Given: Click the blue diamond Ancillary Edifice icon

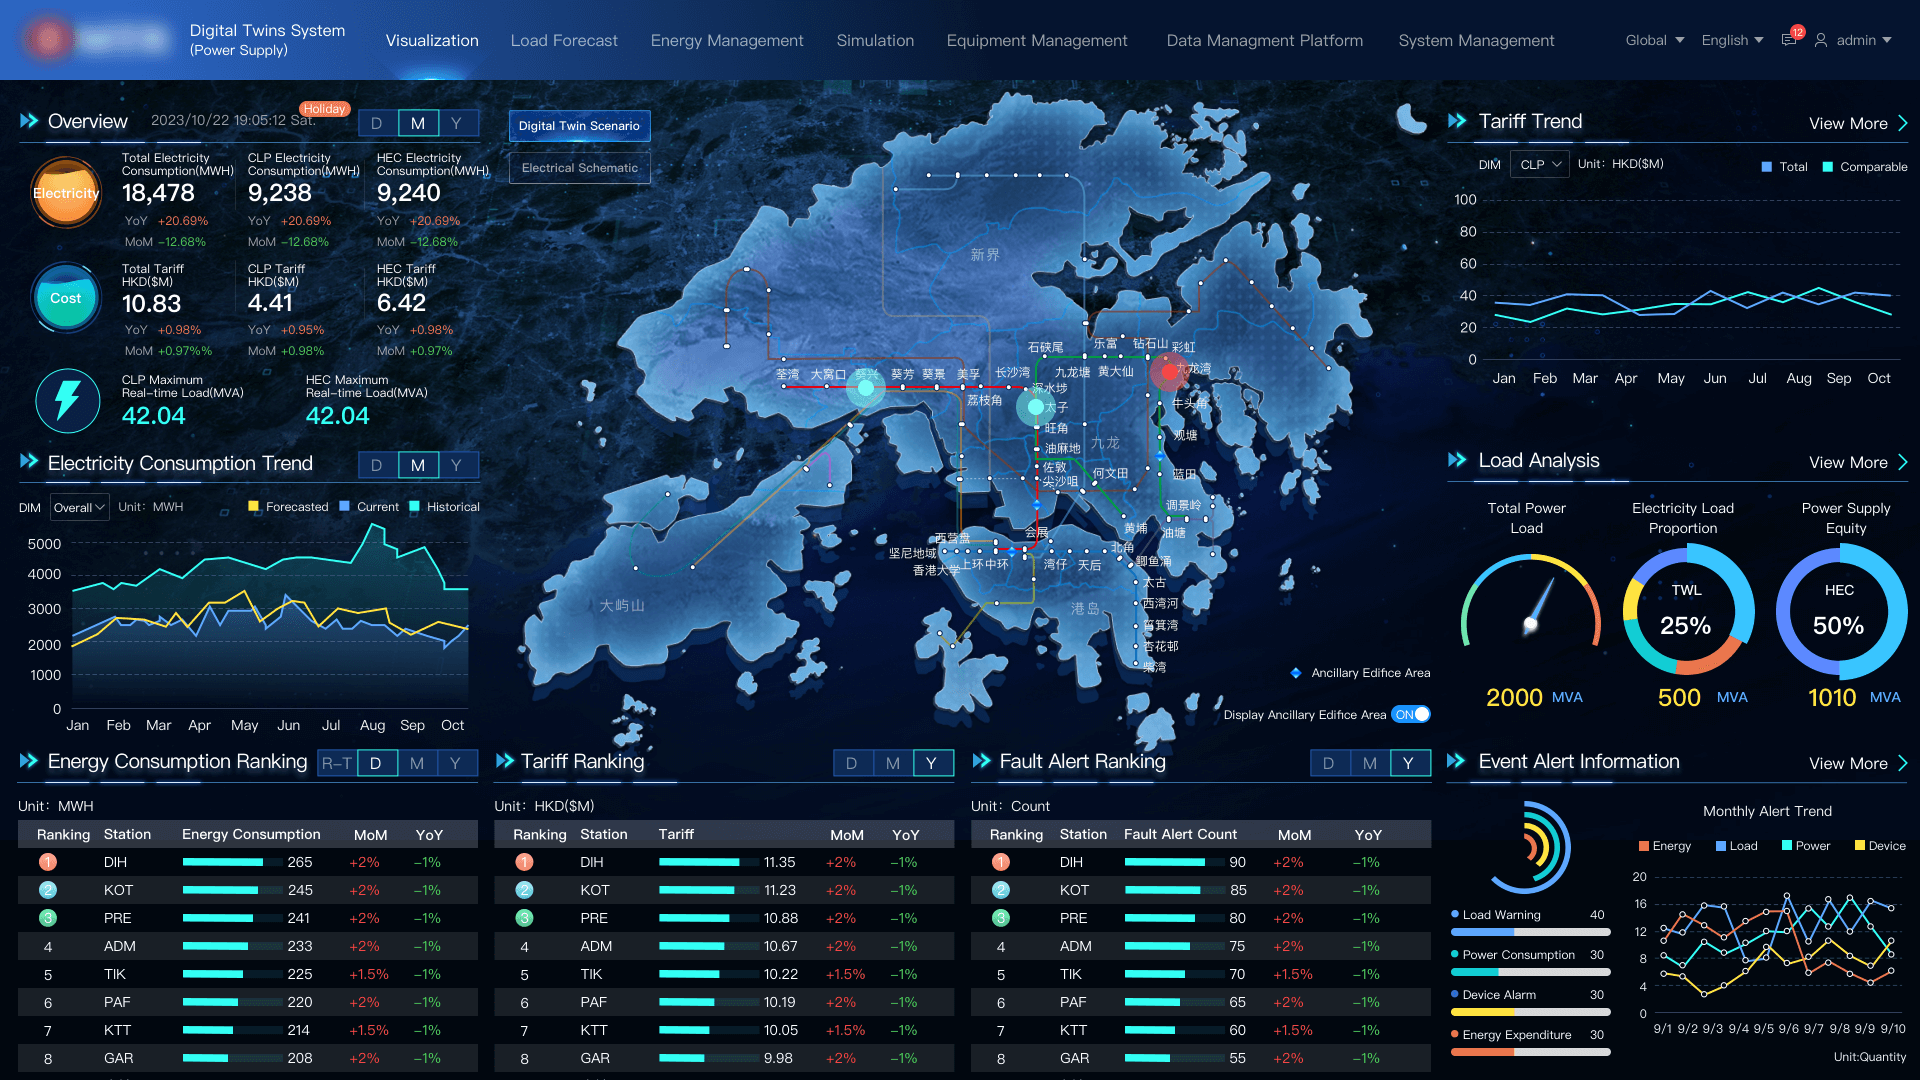Looking at the screenshot, I should (1296, 673).
